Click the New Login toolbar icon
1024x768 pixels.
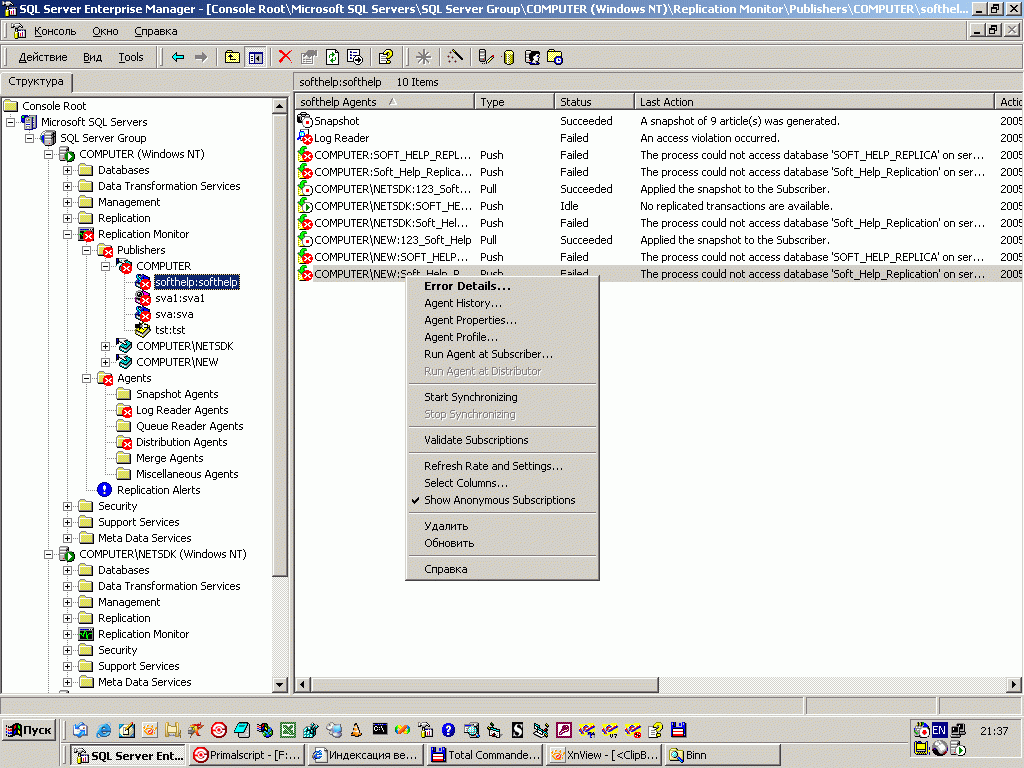532,57
